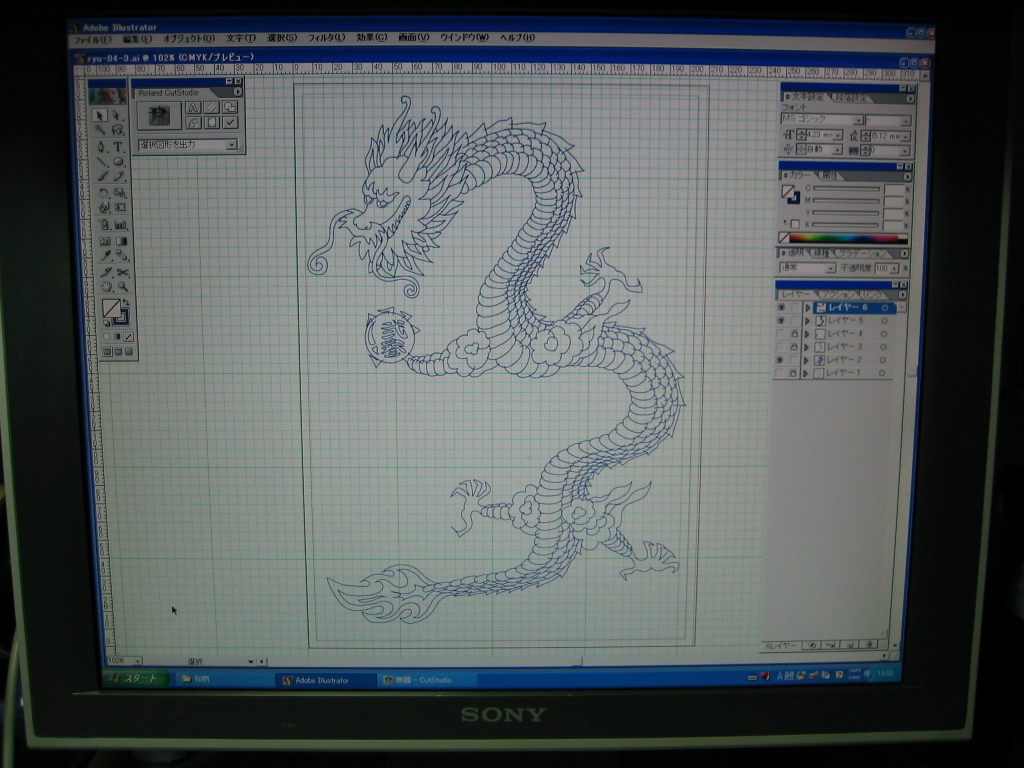Viewport: 1024px width, 768px height.
Task: Pick the Paintbrush tool
Action: [x=102, y=176]
